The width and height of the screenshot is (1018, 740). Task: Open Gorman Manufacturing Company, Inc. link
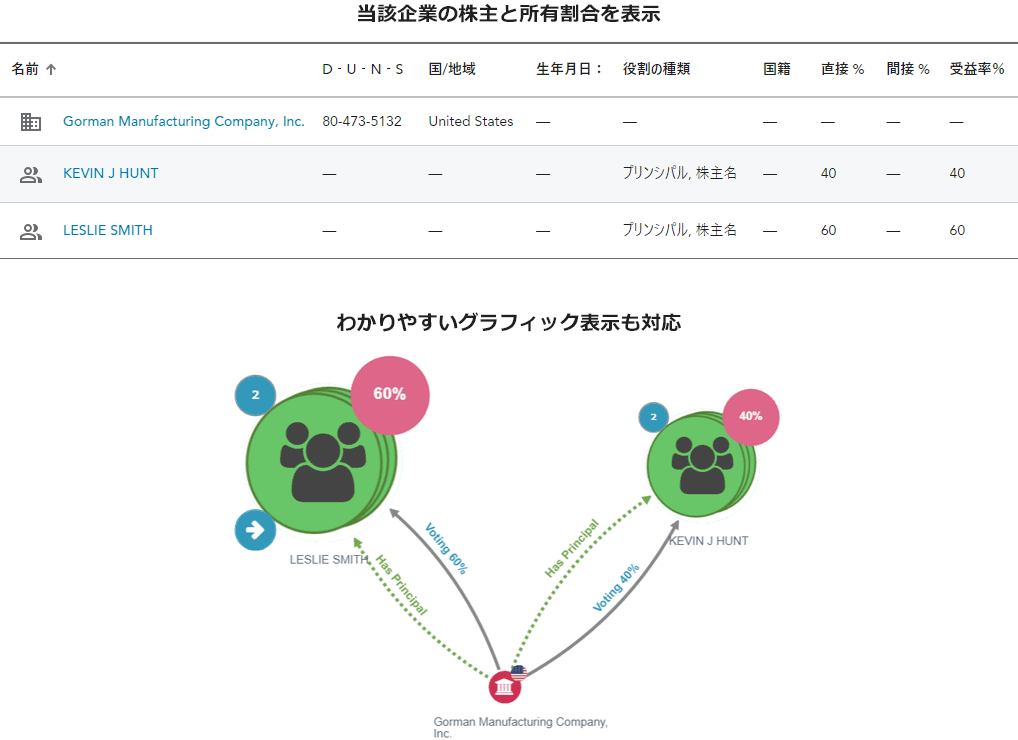184,121
